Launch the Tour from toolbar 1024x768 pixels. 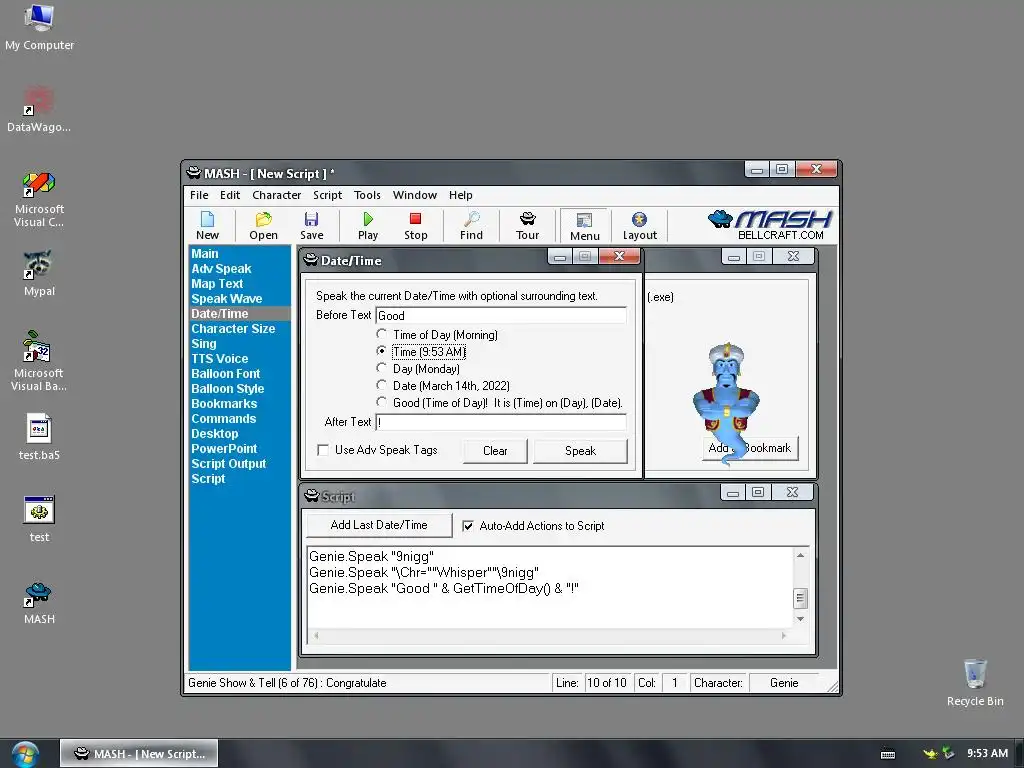[527, 226]
